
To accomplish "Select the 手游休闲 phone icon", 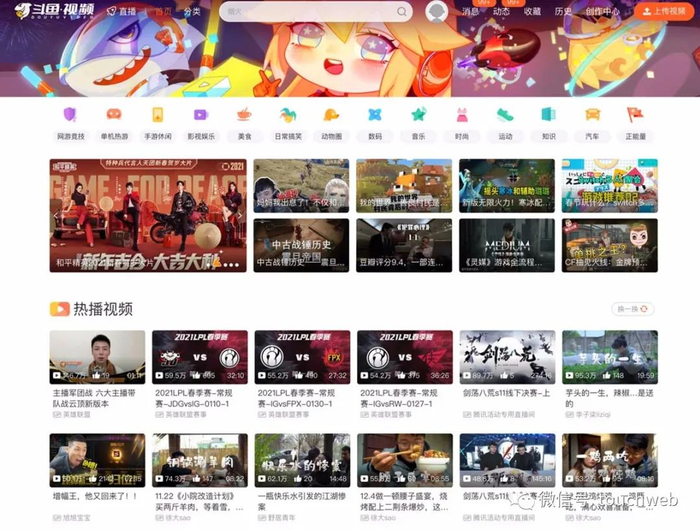I will point(157,114).
